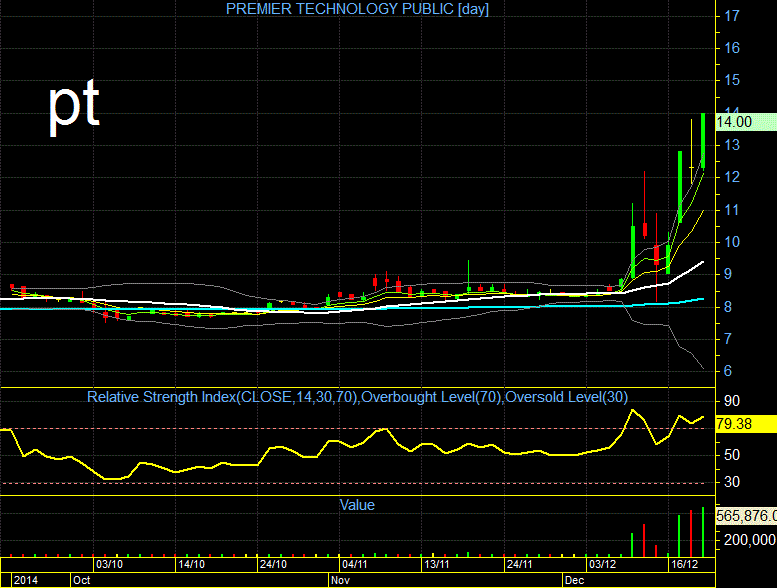777x588 pixels.
Task: Click the 17 price axis label
Action: [x=732, y=16]
